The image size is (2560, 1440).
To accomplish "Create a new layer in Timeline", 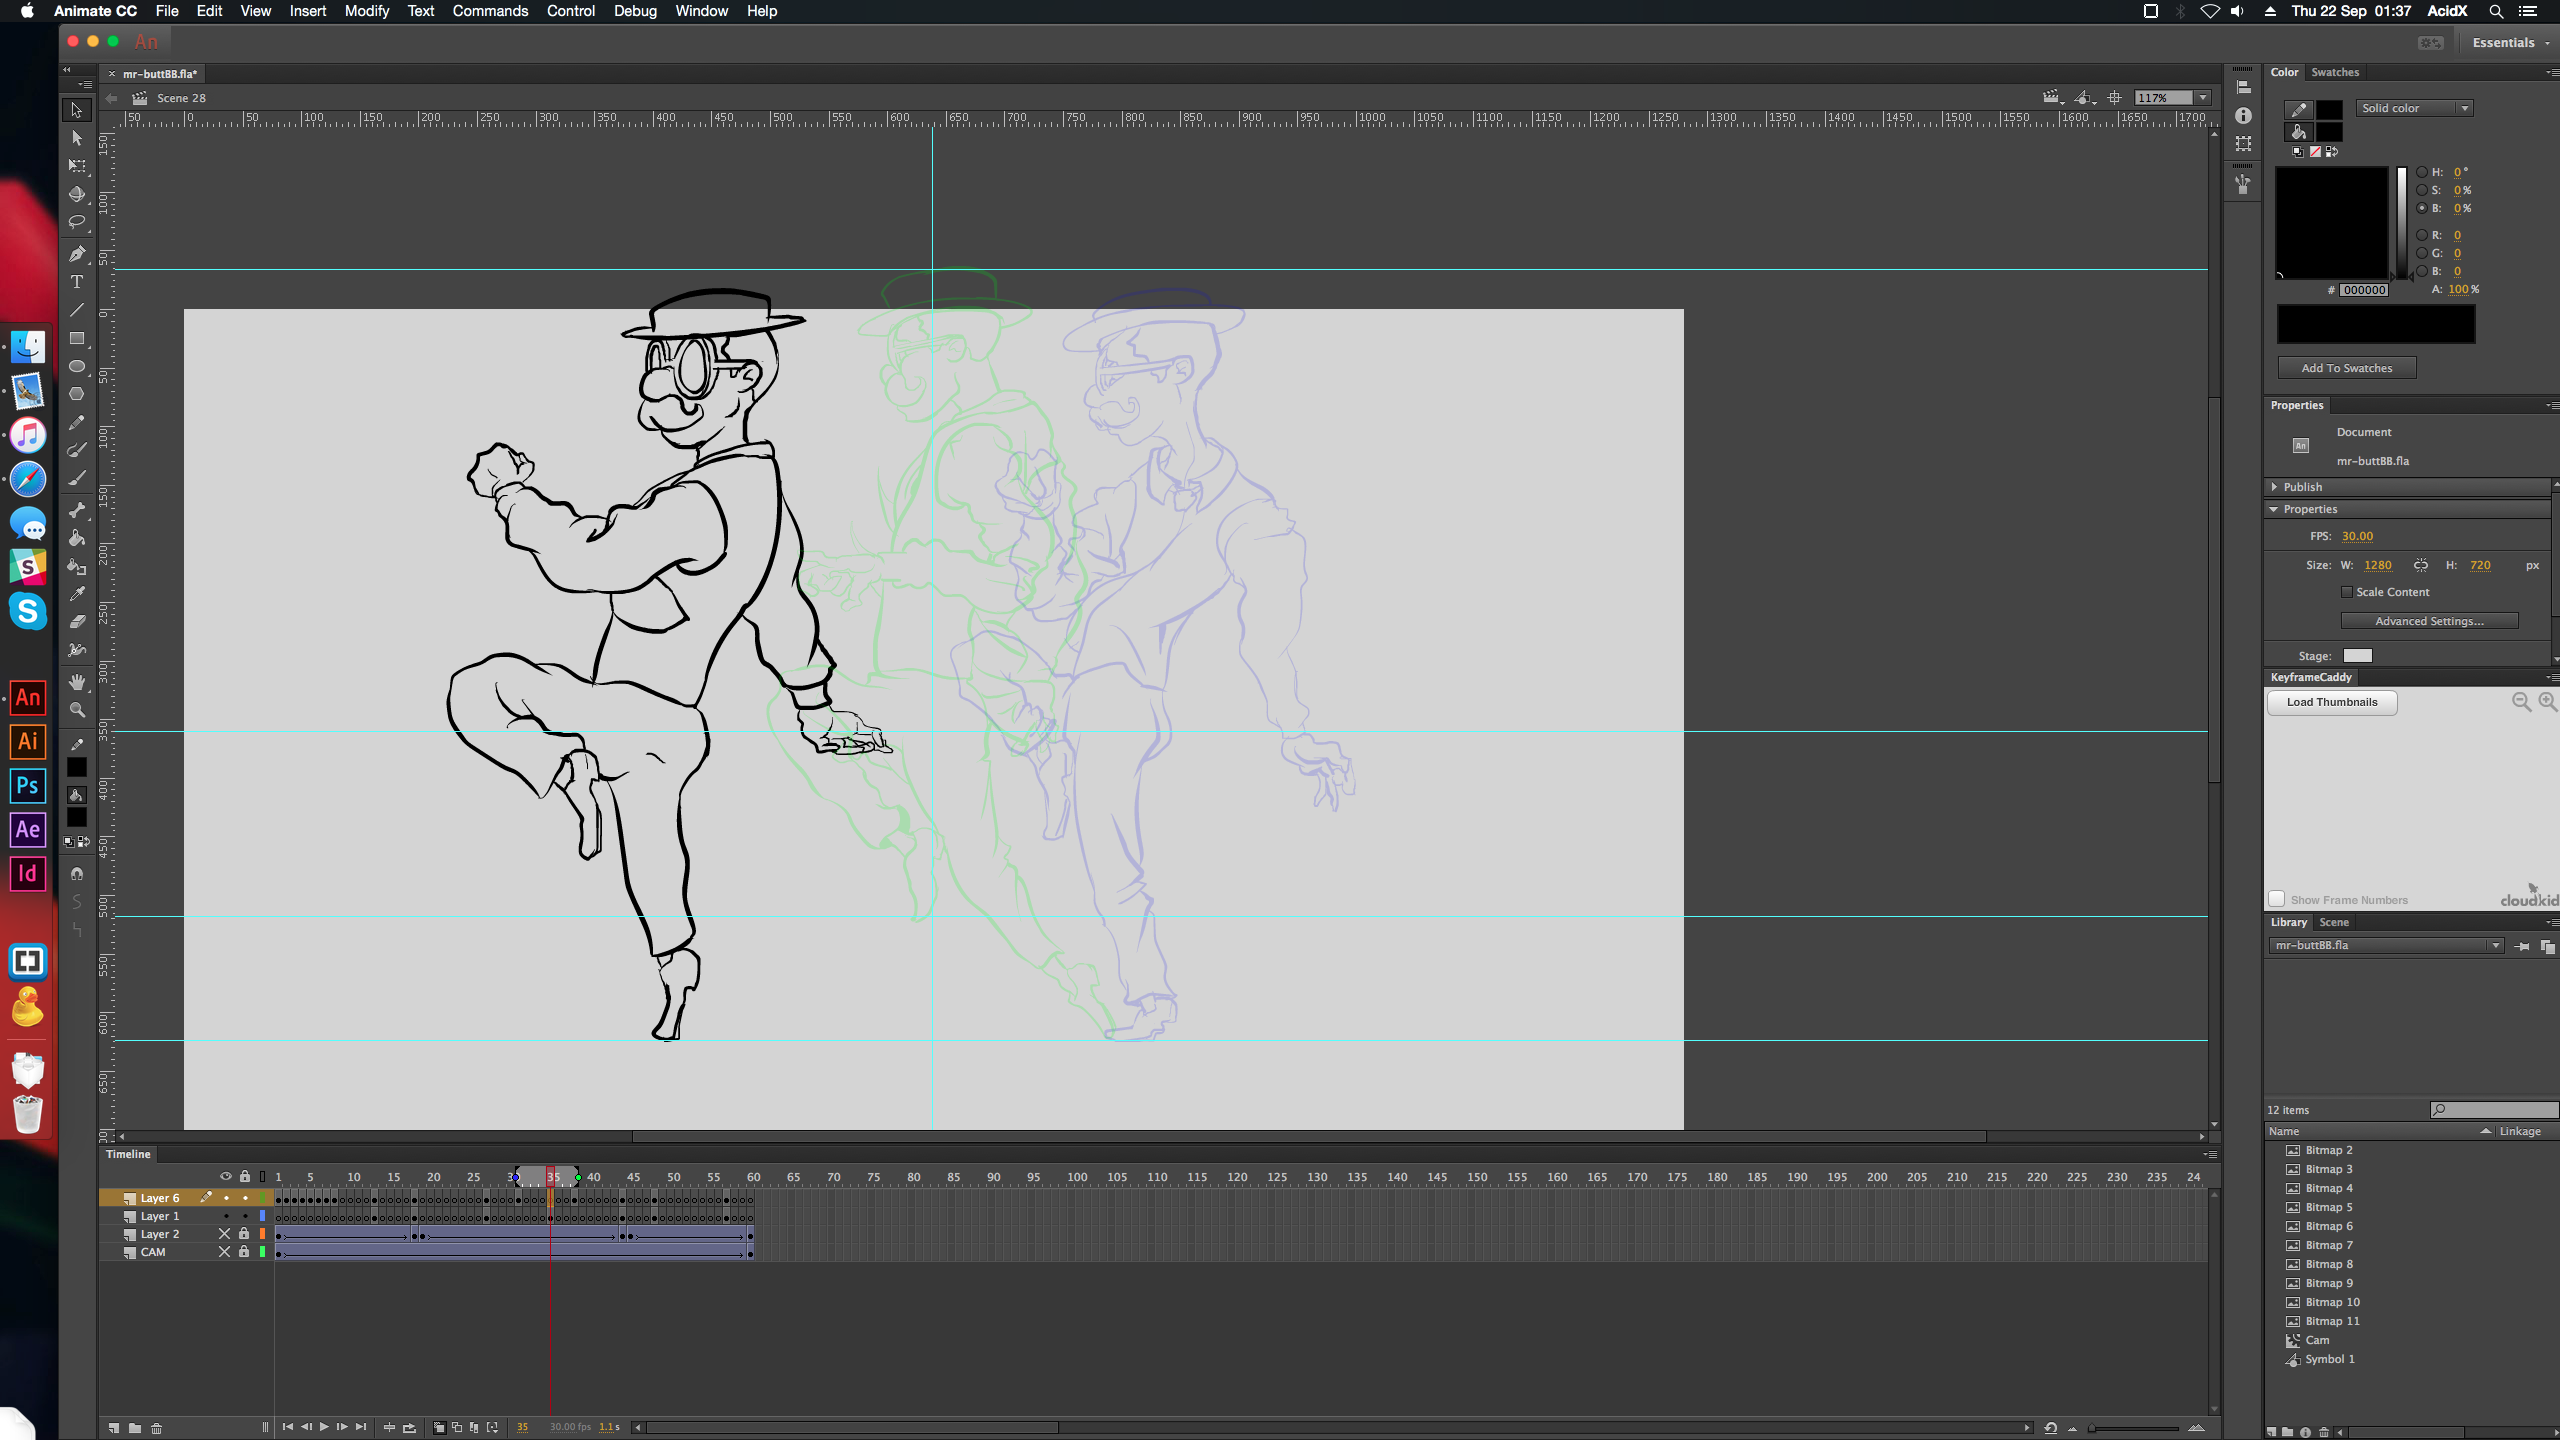I will coord(113,1428).
